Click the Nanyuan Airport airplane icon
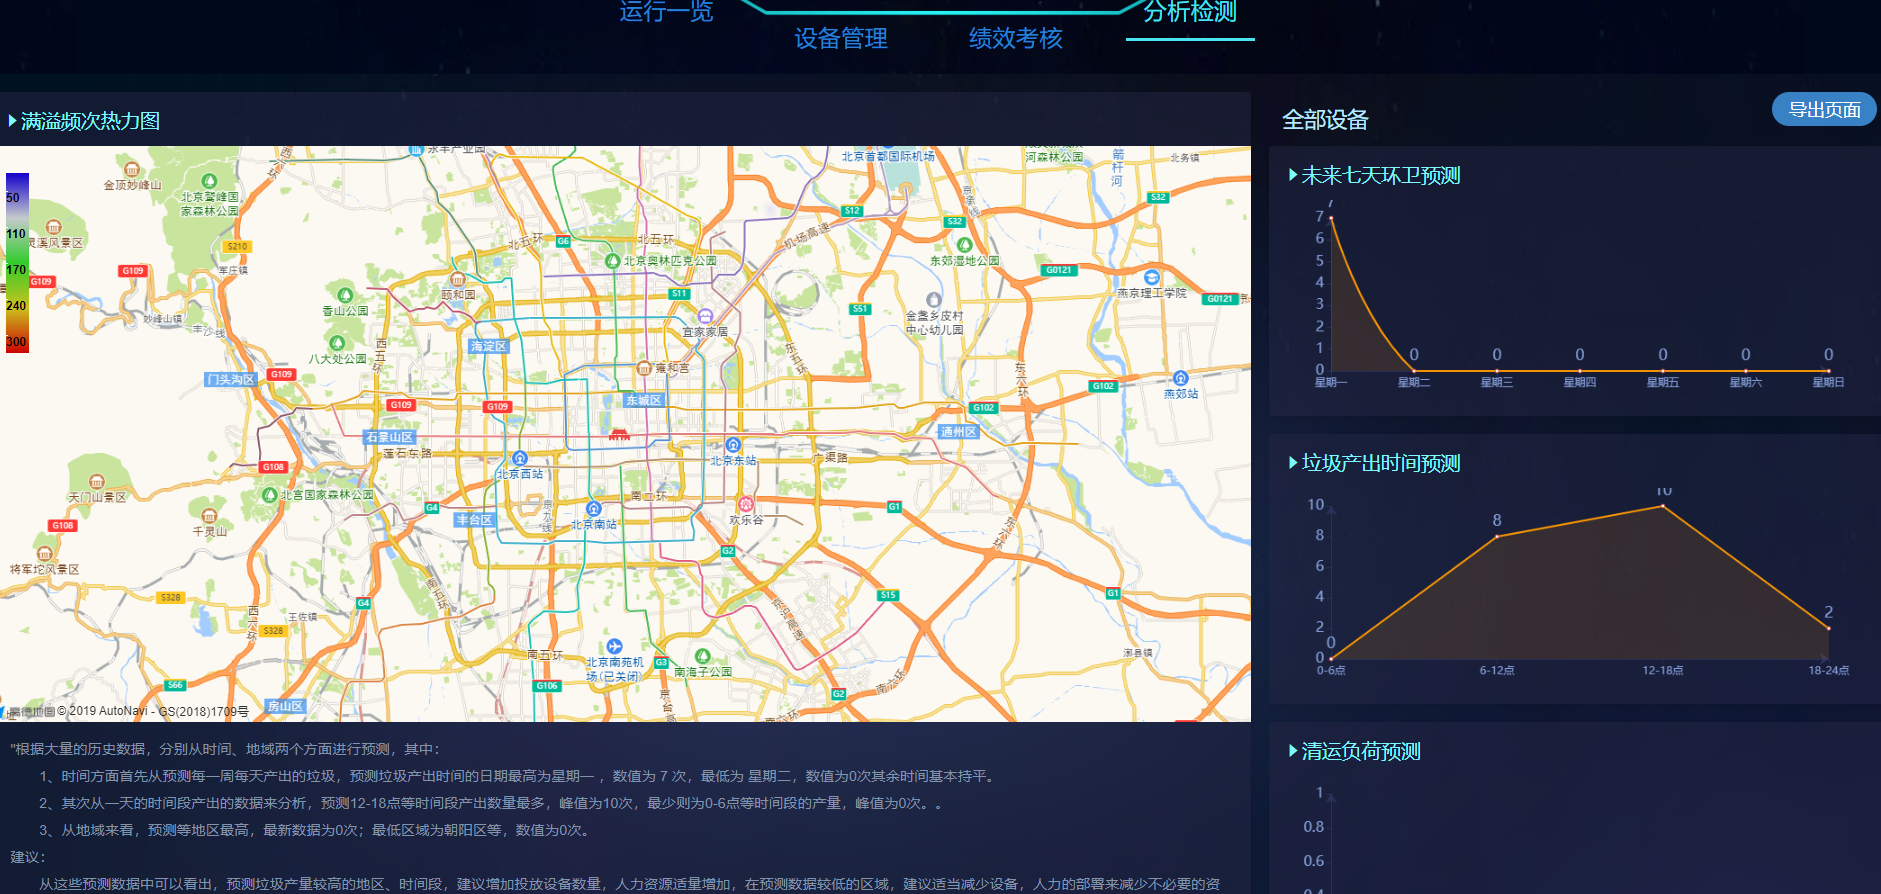Viewport: 1881px width, 894px height. (614, 647)
